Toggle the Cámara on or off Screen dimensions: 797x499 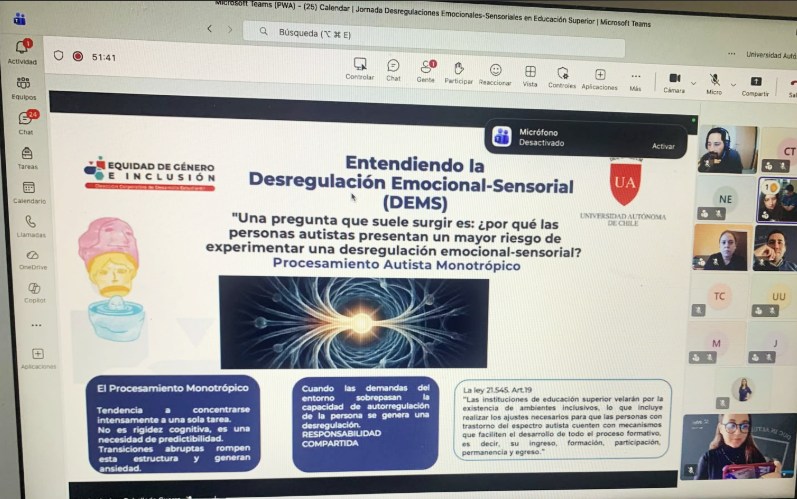pos(675,83)
